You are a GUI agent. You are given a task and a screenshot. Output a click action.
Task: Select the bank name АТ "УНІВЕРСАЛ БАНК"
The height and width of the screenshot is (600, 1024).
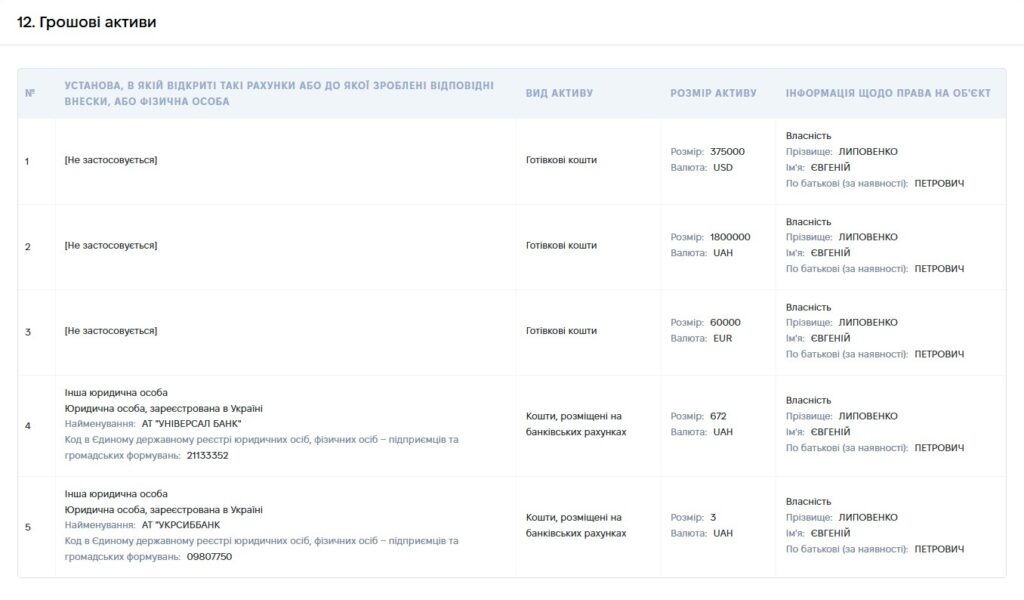(x=191, y=424)
